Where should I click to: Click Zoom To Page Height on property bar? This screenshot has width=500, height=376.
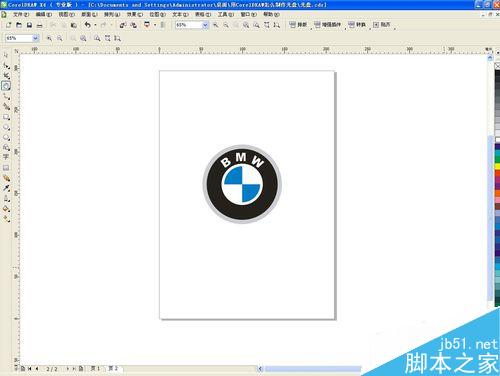click(117, 38)
